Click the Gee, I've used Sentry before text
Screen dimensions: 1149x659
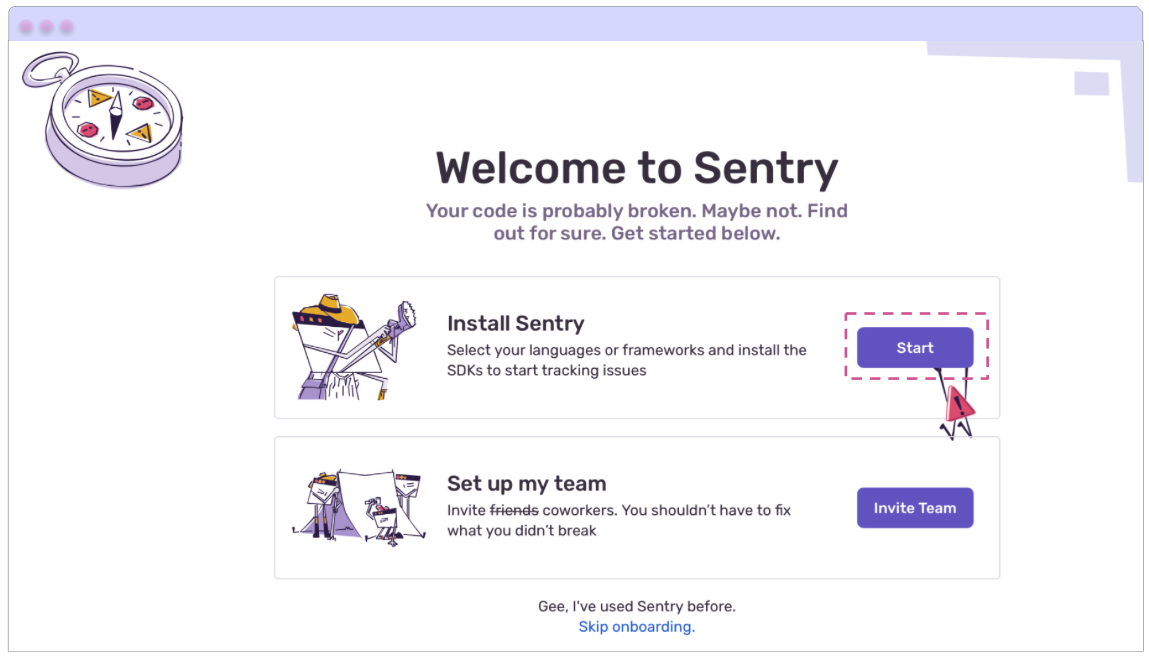pos(636,605)
